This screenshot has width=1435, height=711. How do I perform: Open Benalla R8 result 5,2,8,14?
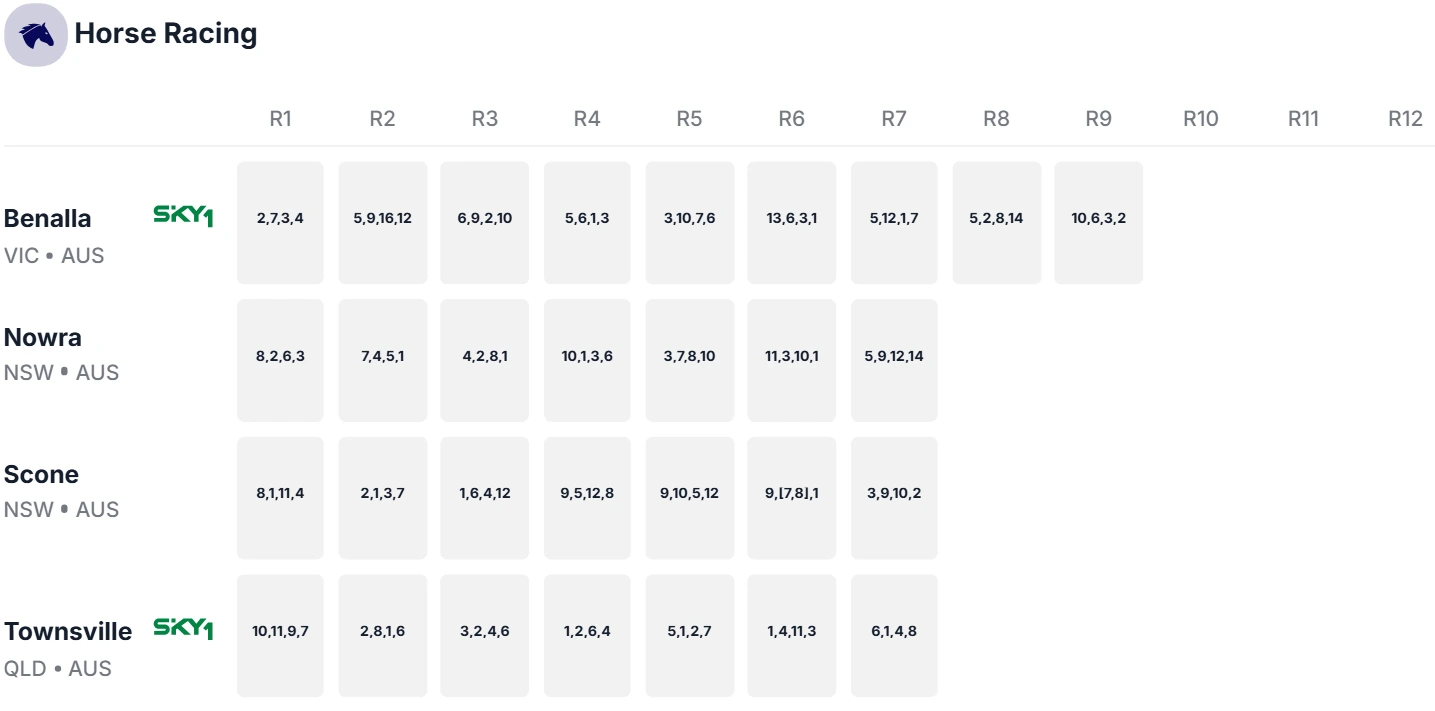coord(996,223)
